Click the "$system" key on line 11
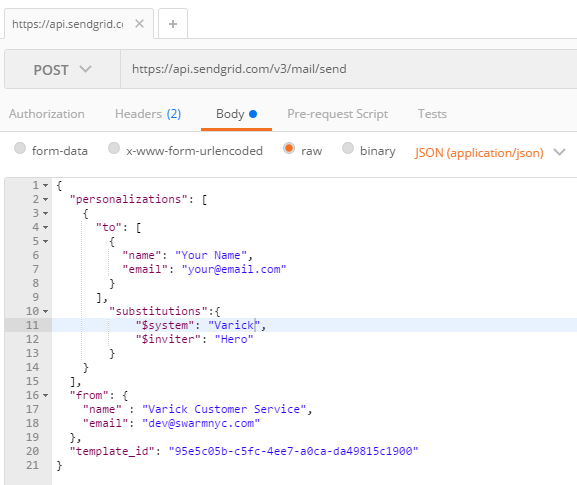The image size is (577, 485). (165, 325)
